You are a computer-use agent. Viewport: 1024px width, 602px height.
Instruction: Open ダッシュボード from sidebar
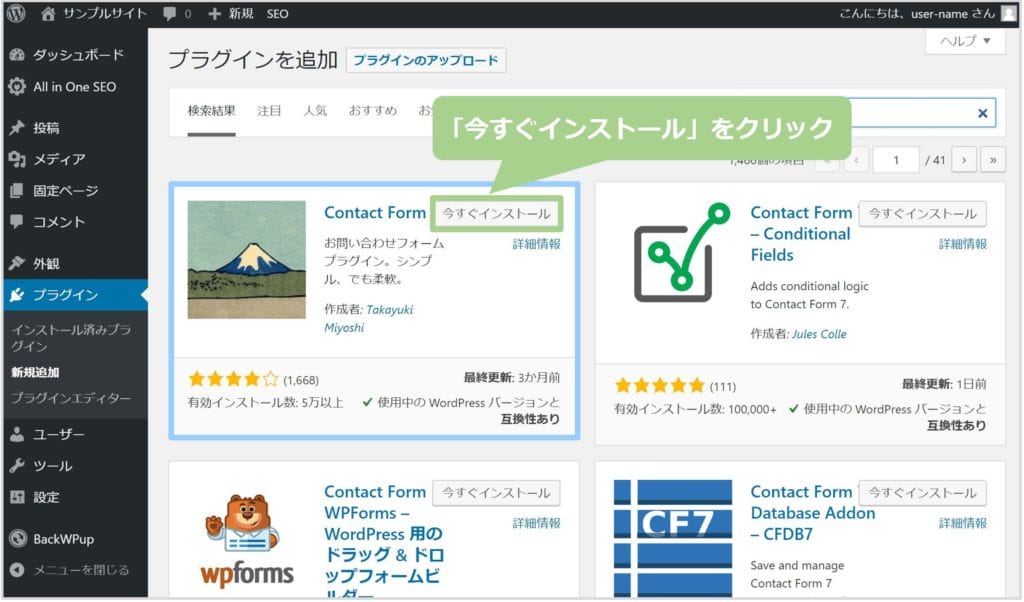[76, 55]
